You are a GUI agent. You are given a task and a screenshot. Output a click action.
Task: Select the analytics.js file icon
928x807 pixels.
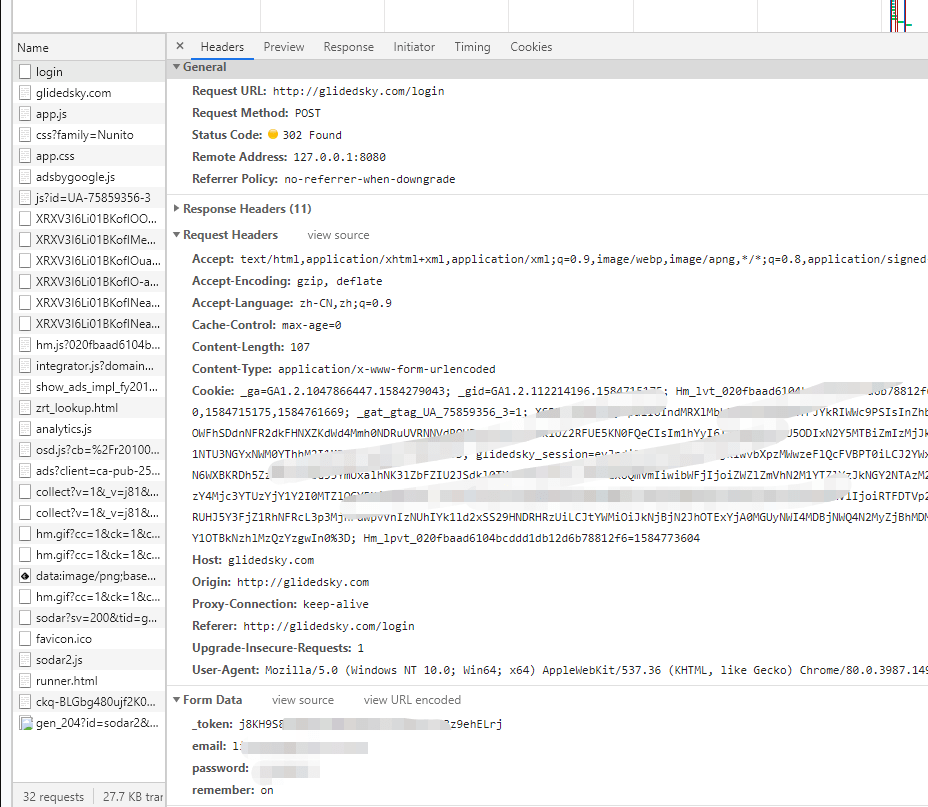[25, 428]
